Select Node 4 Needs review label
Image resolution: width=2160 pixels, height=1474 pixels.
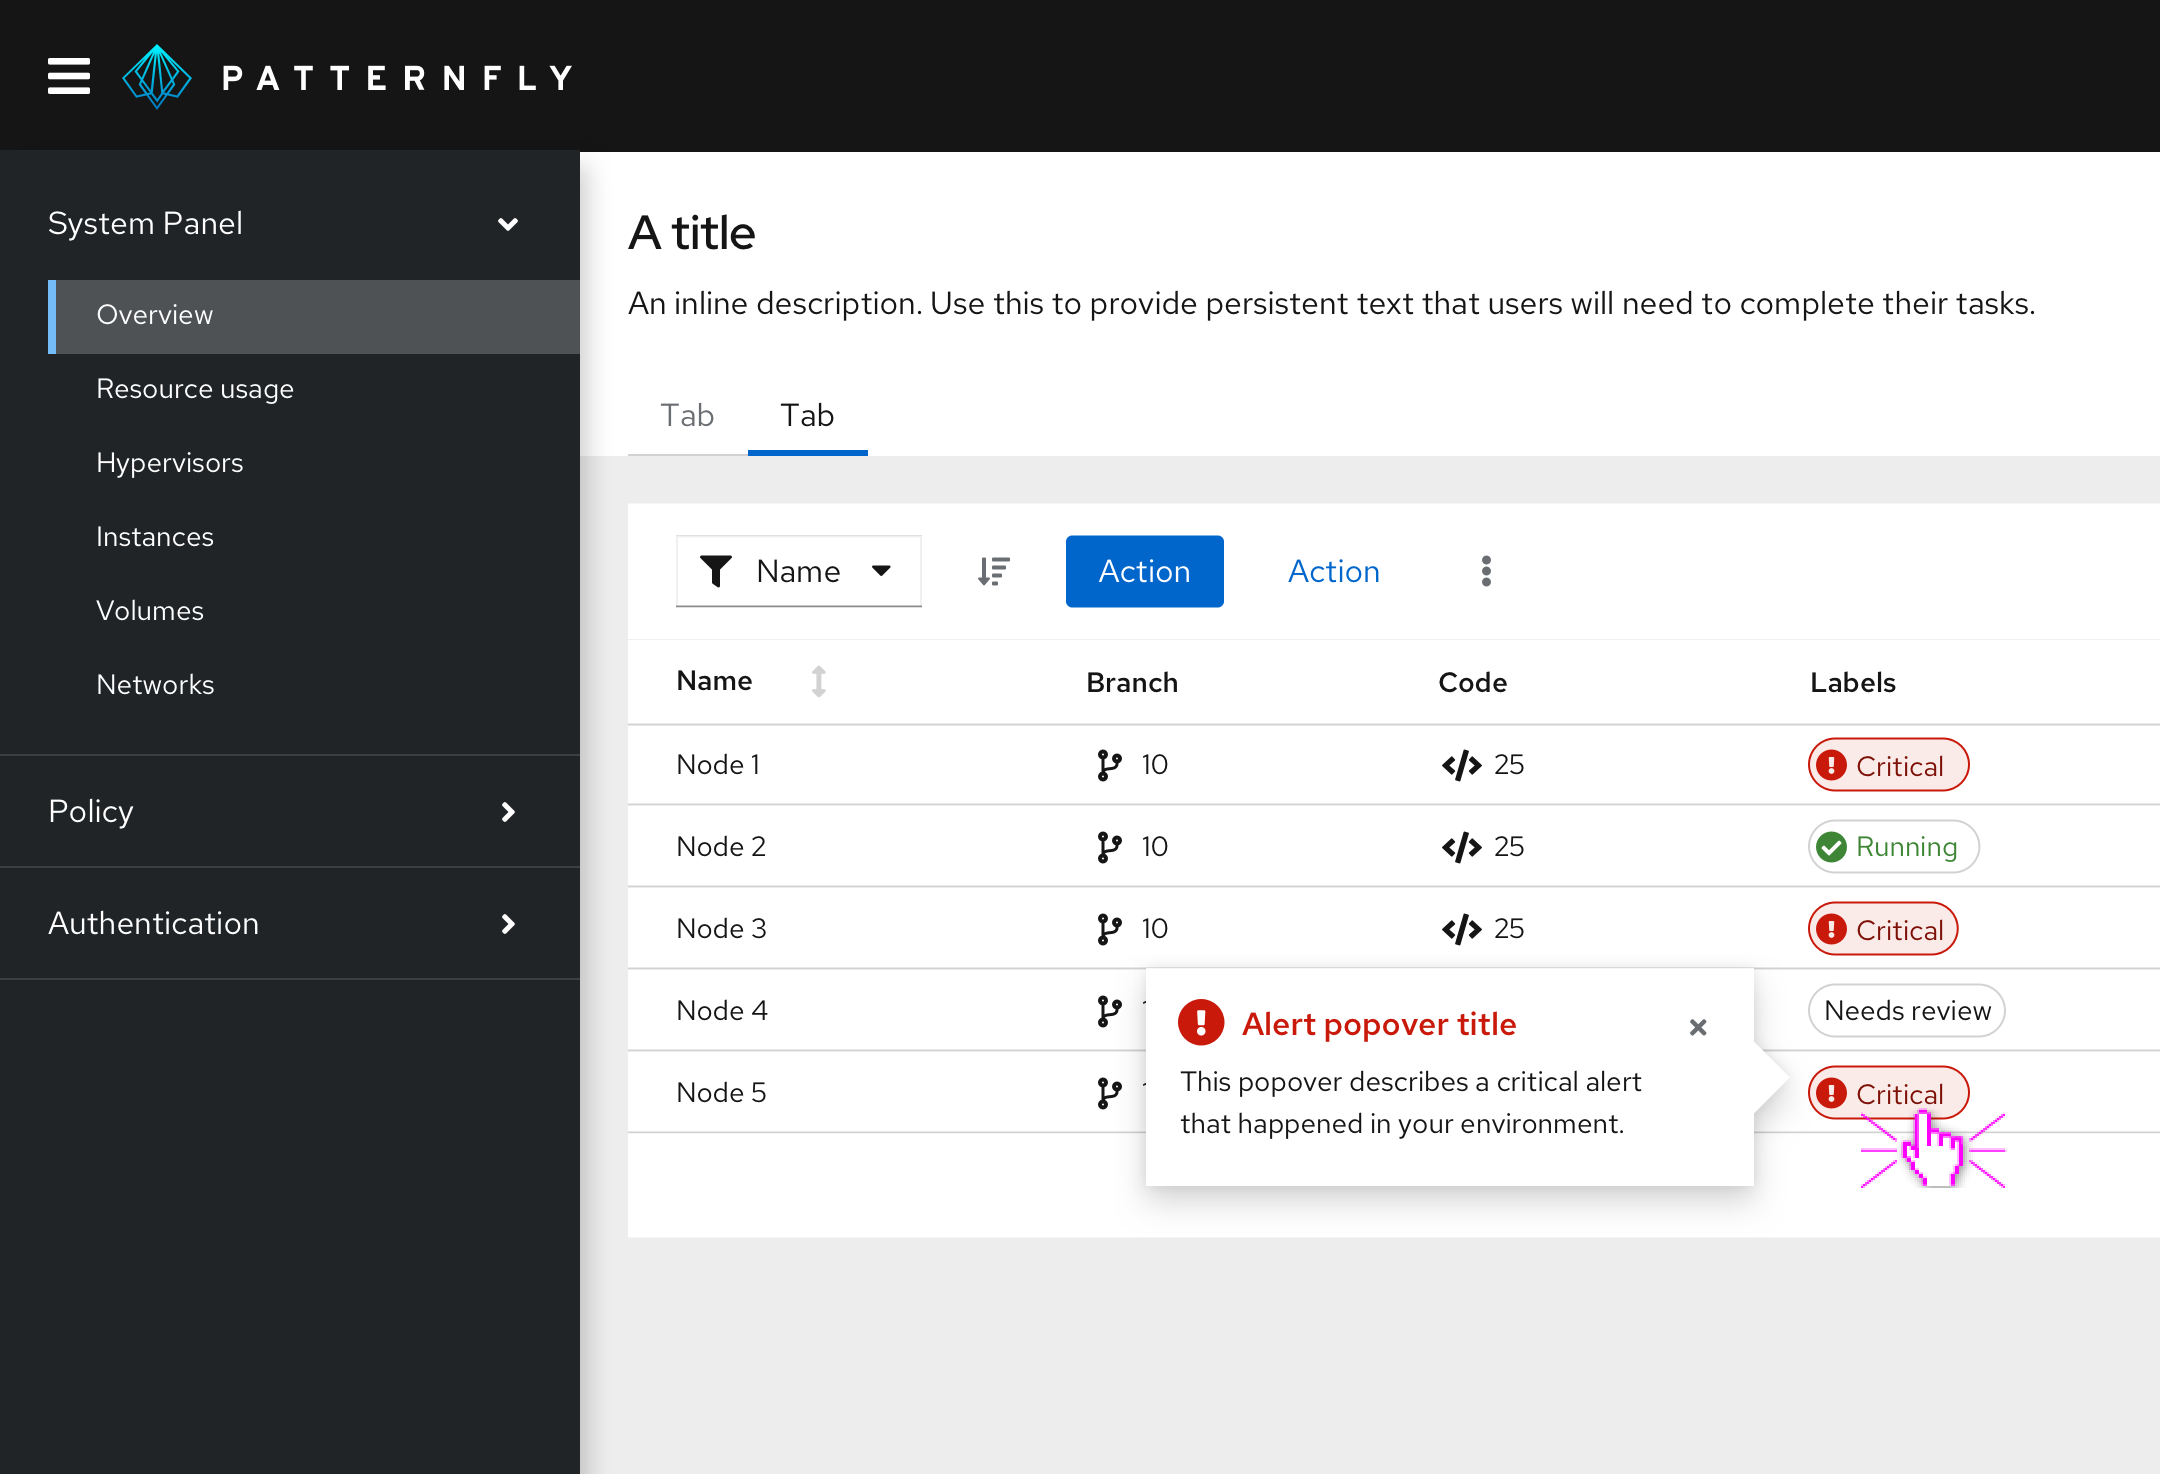[x=1909, y=1009]
